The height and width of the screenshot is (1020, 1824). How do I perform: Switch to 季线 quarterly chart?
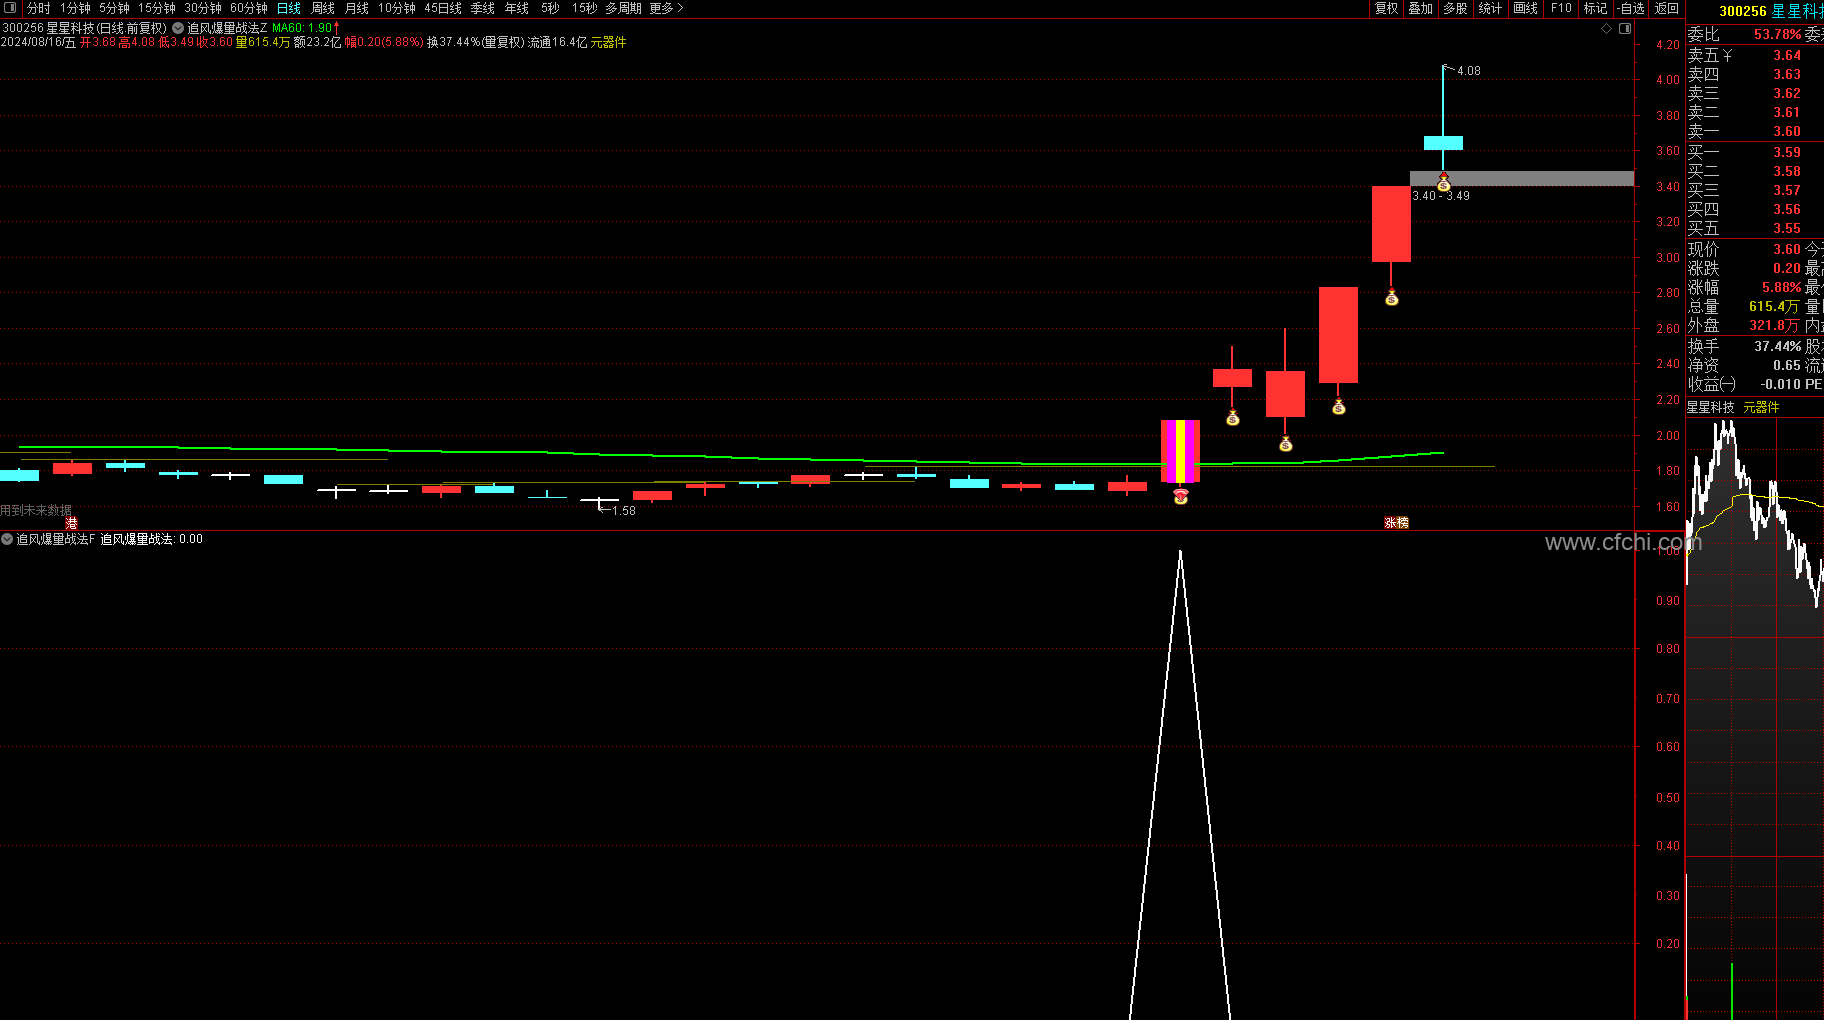click(x=483, y=8)
